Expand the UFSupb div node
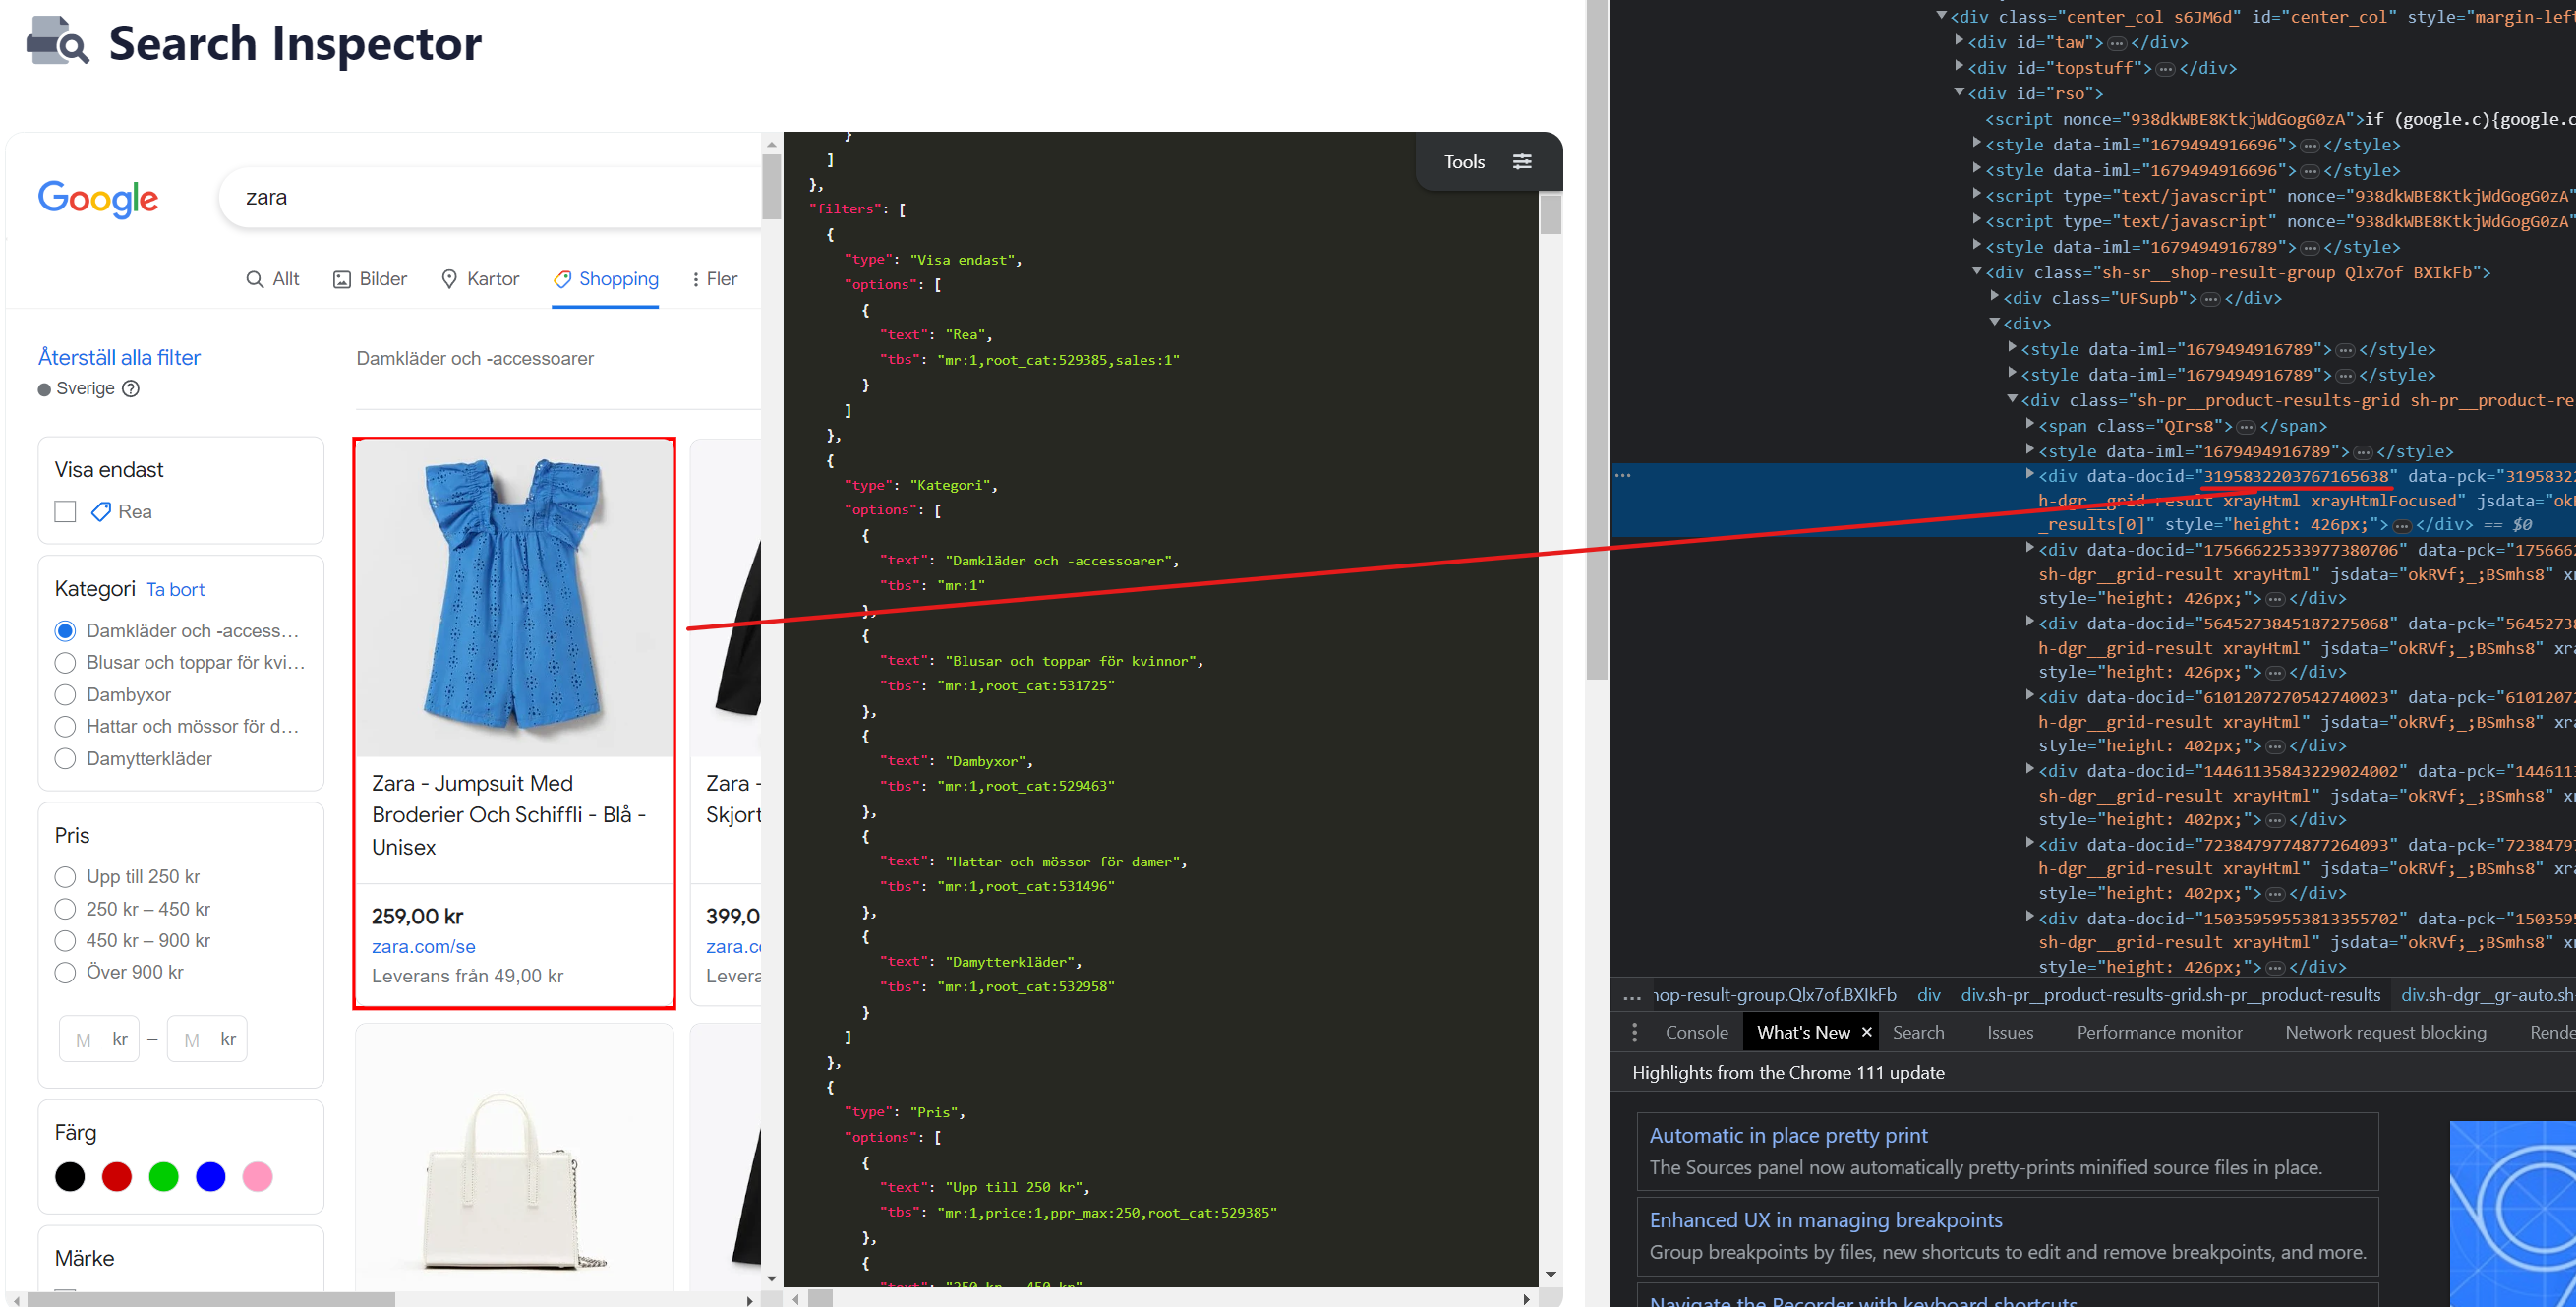2576x1307 pixels. (1995, 298)
